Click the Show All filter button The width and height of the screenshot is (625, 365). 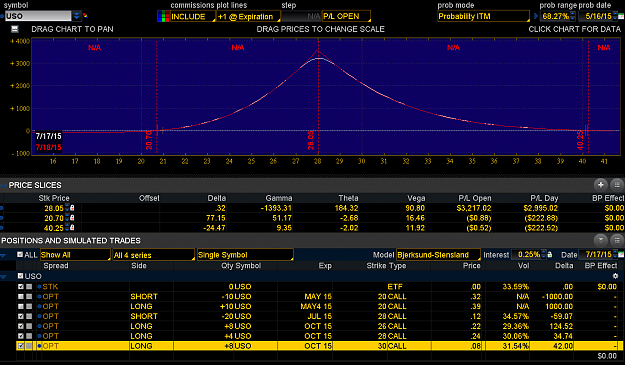coord(75,255)
